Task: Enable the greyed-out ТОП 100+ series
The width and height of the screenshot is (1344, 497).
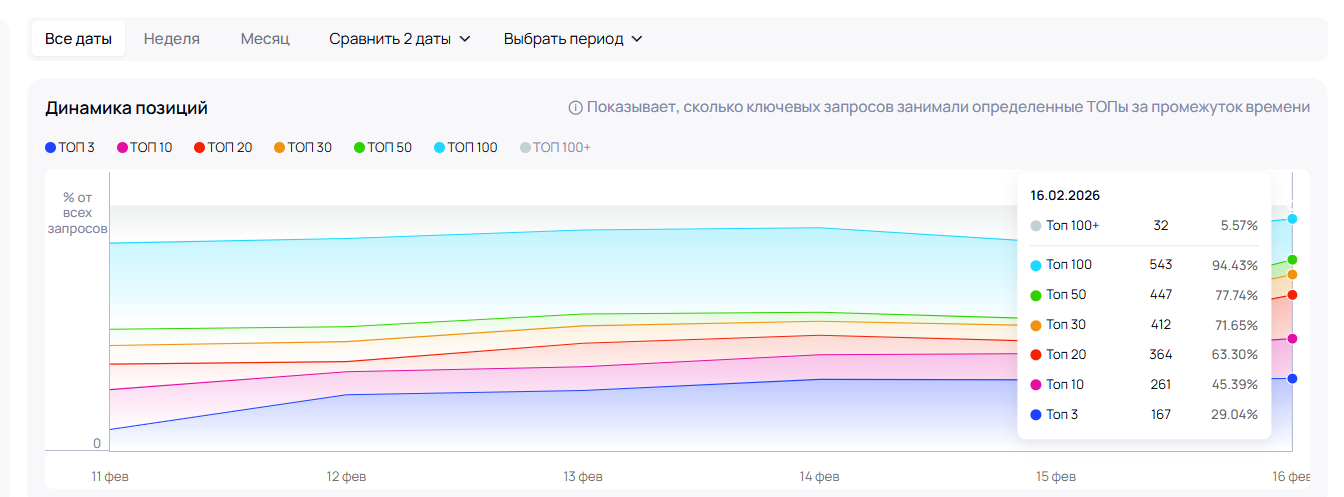Action: click(x=556, y=148)
